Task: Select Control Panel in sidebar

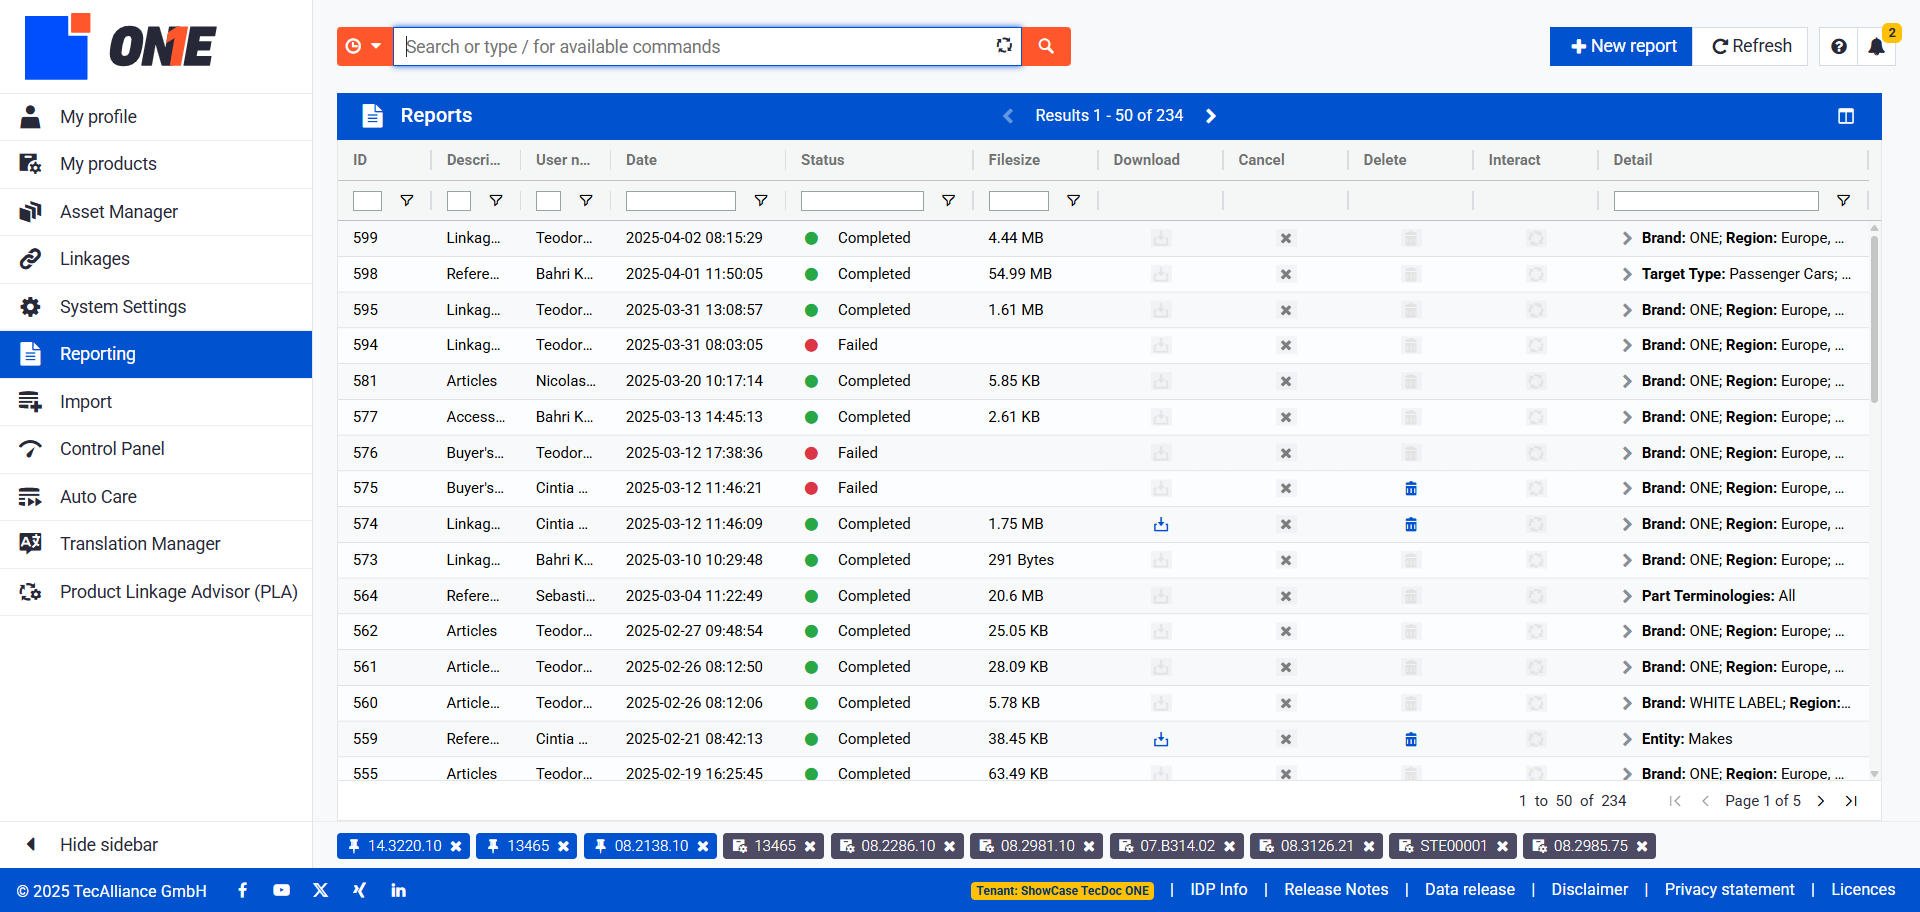Action: tap(156, 449)
